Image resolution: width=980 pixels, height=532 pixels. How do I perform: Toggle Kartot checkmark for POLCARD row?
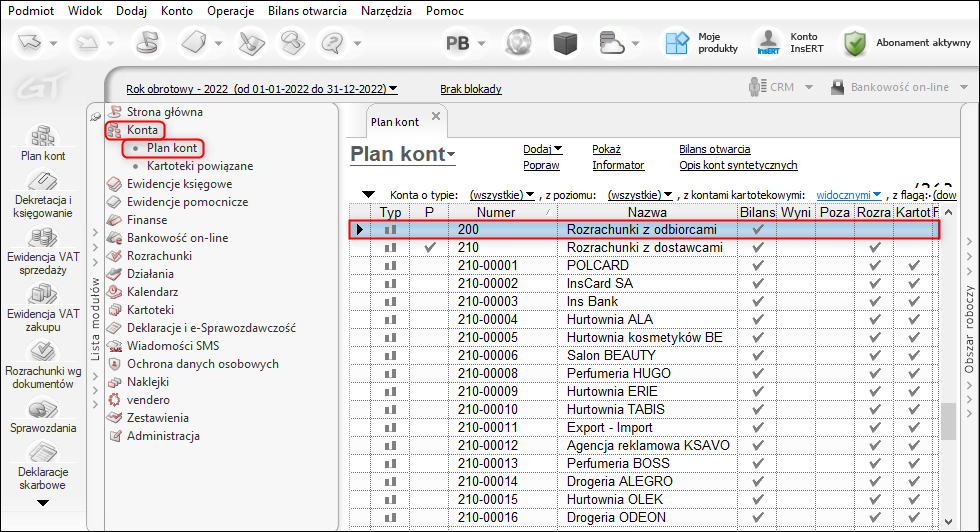(x=914, y=266)
